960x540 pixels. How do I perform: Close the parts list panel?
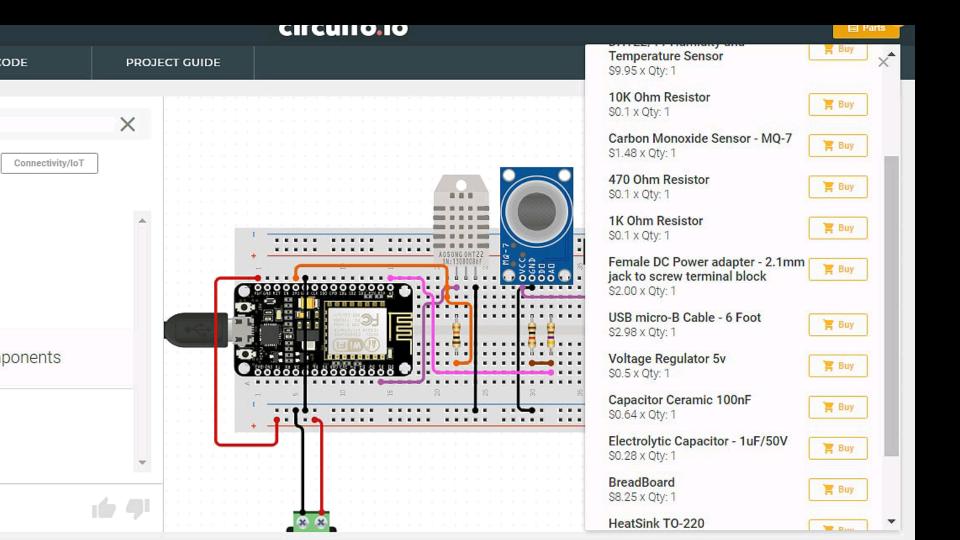coord(883,63)
